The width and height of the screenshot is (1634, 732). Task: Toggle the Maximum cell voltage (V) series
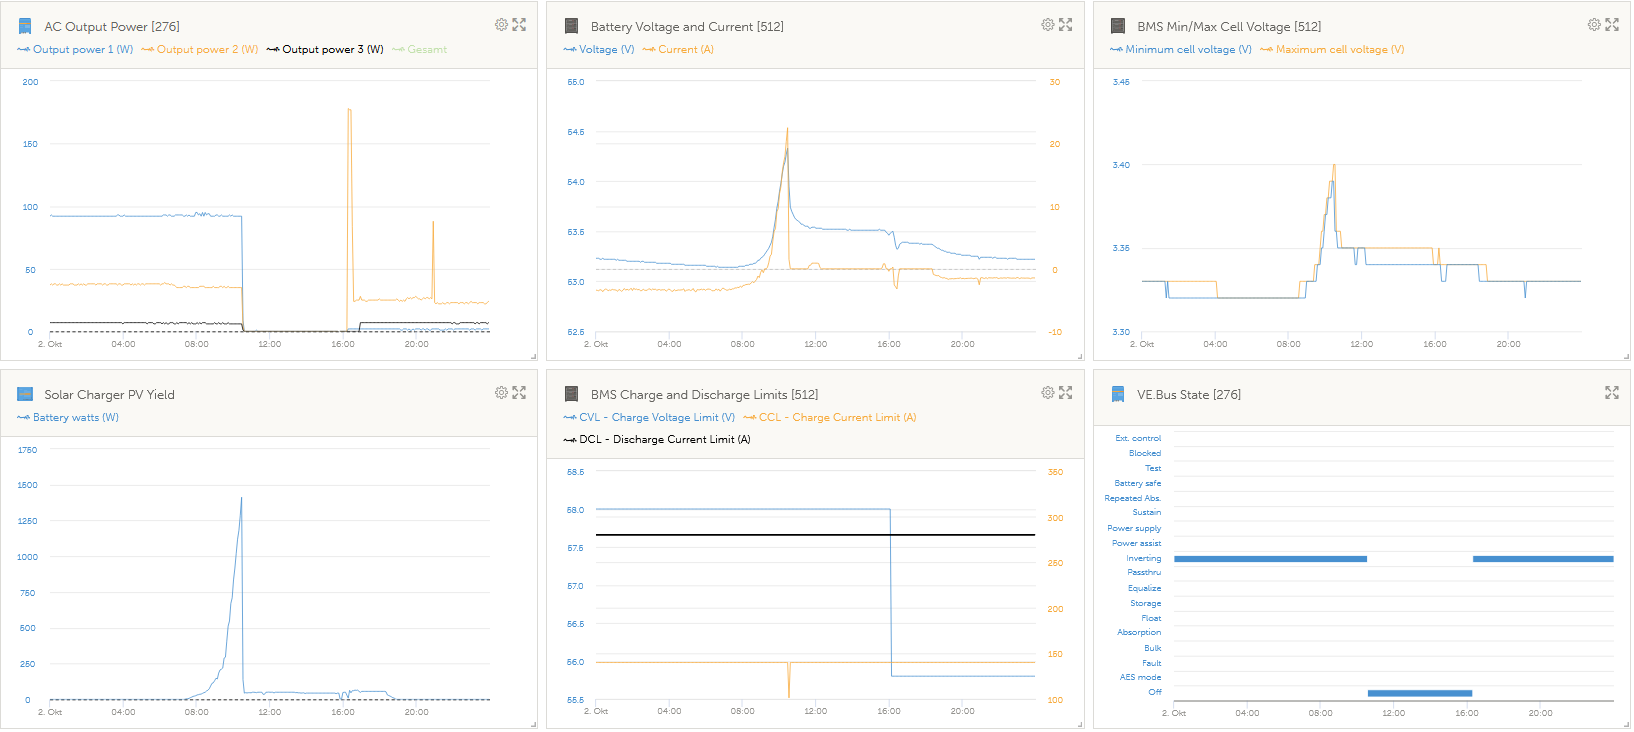click(x=1339, y=50)
